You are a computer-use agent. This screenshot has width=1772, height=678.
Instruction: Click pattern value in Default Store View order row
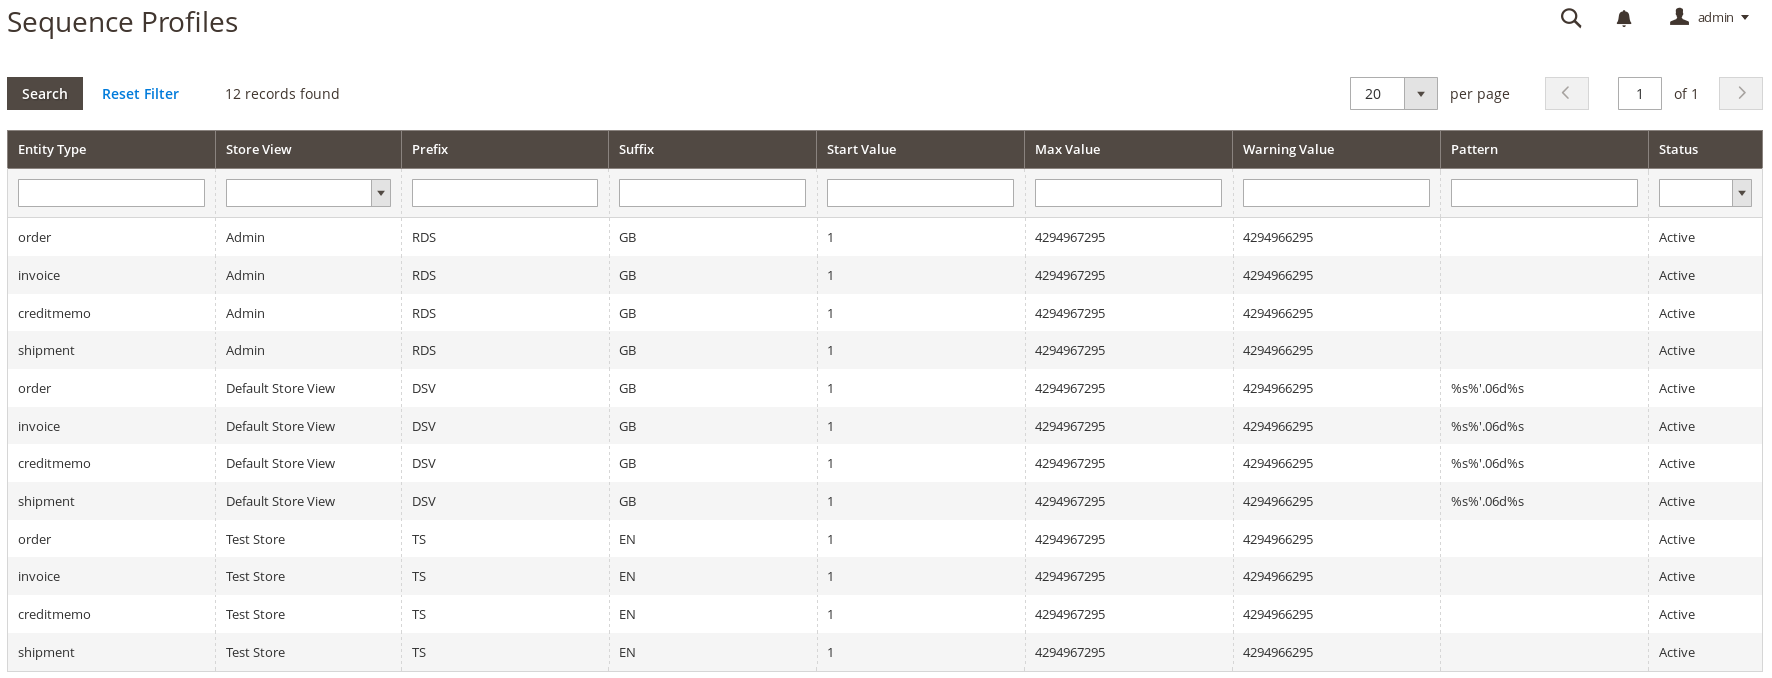coord(1487,389)
